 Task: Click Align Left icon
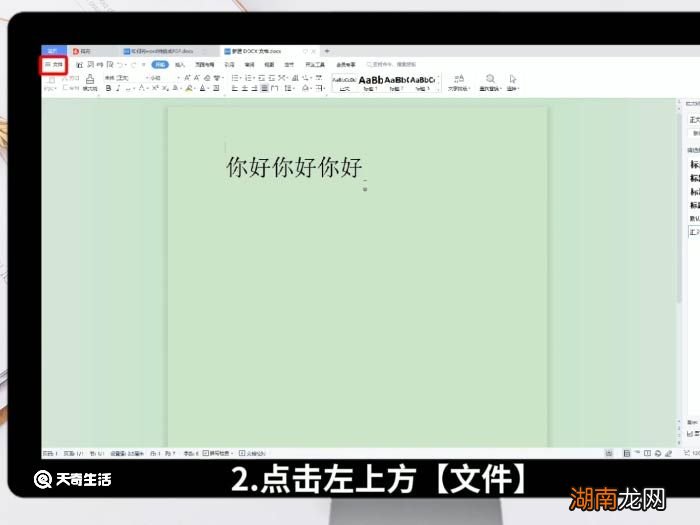click(x=235, y=88)
